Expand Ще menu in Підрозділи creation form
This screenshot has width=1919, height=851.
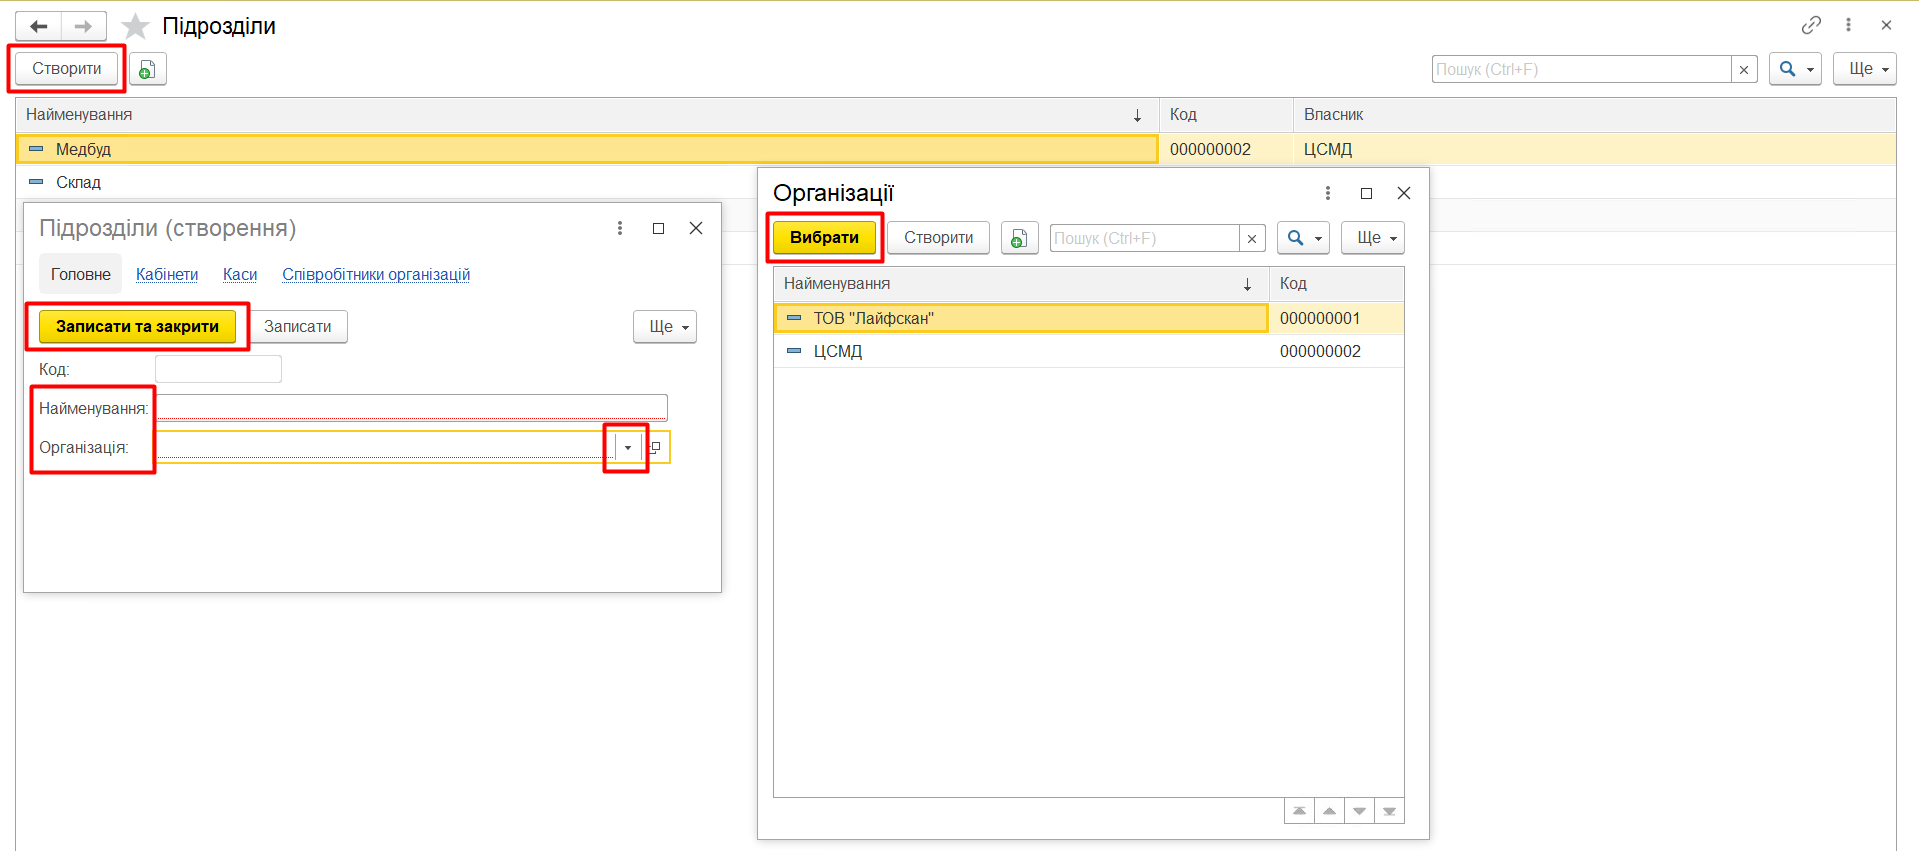click(x=665, y=327)
